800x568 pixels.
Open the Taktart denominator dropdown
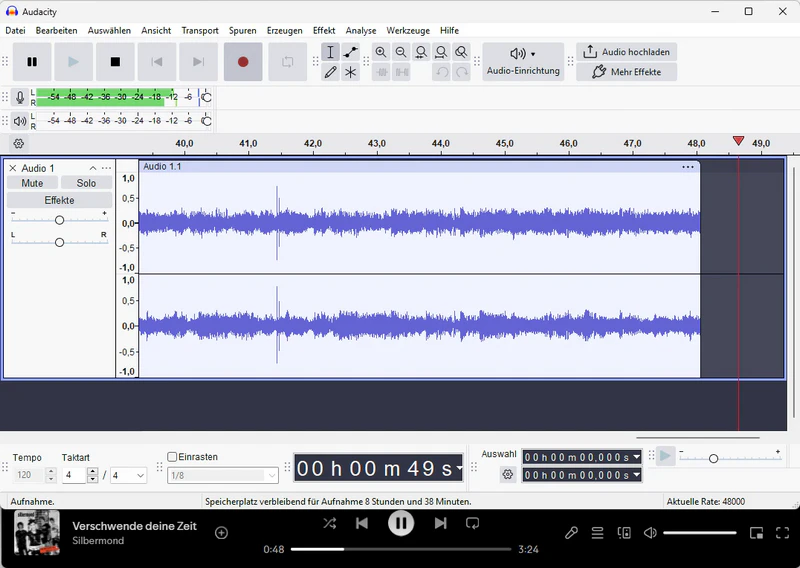coord(128,475)
